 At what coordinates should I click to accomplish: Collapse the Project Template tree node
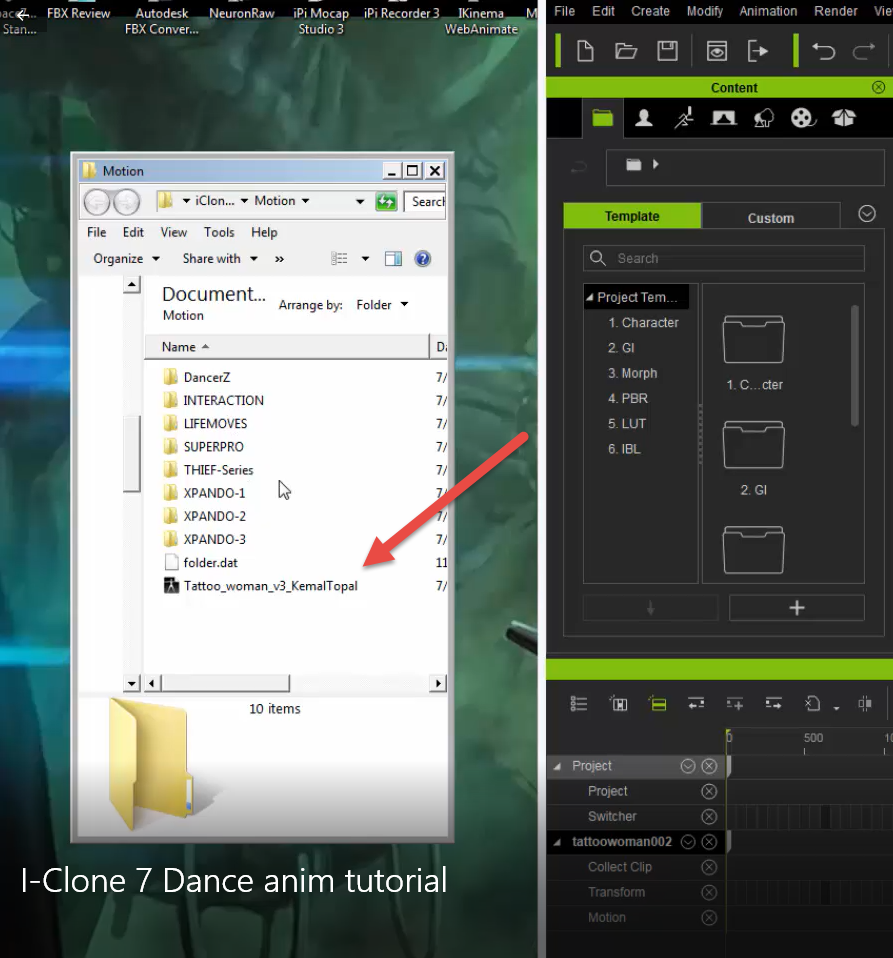589,298
